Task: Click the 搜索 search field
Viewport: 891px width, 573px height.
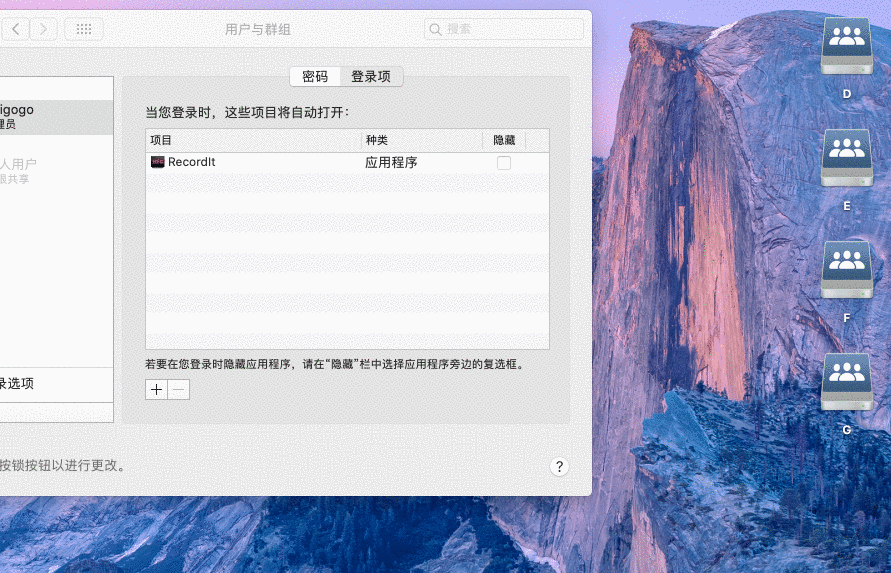Action: pos(504,29)
